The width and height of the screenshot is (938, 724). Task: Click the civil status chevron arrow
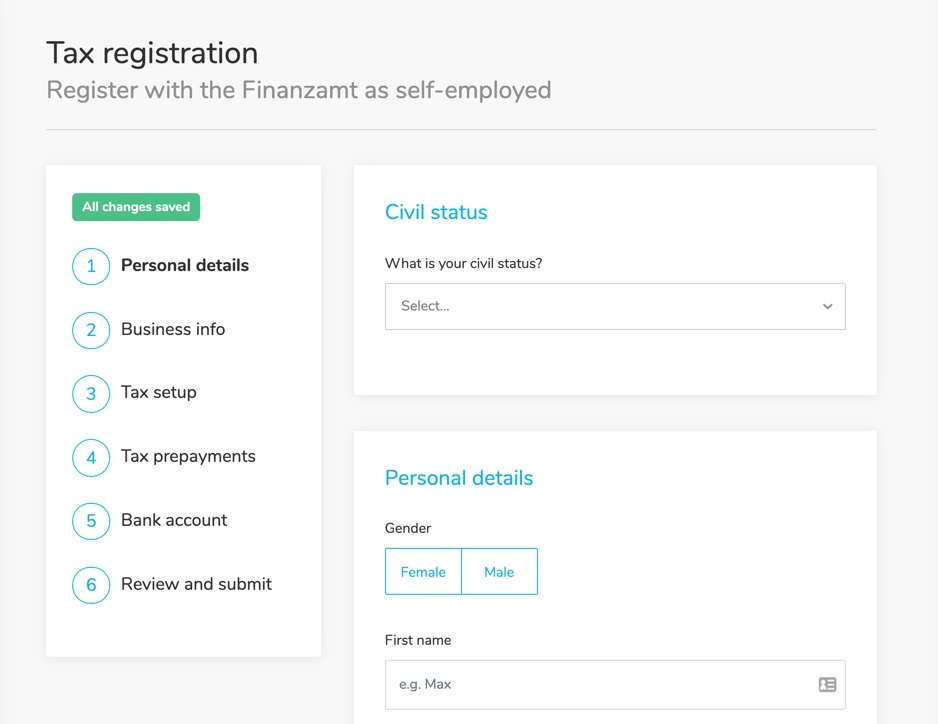(827, 306)
